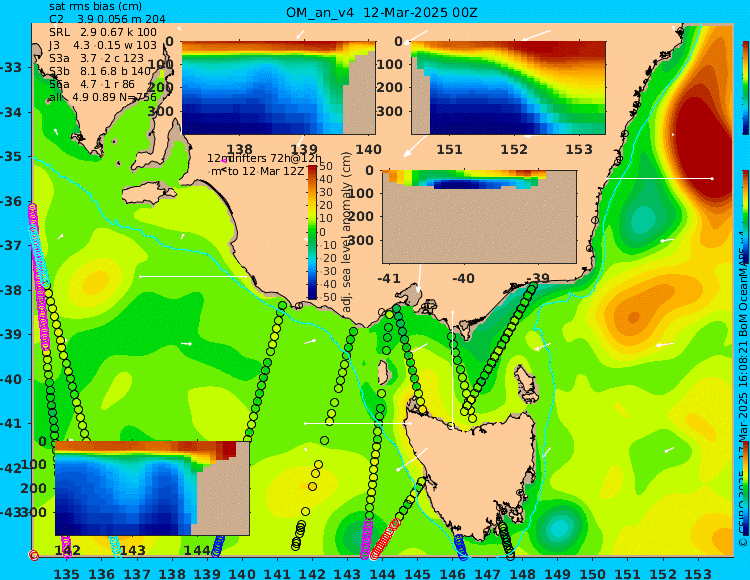The height and width of the screenshot is (580, 750).
Task: Click the -37 latitude label on the left axis
Action: pos(10,245)
